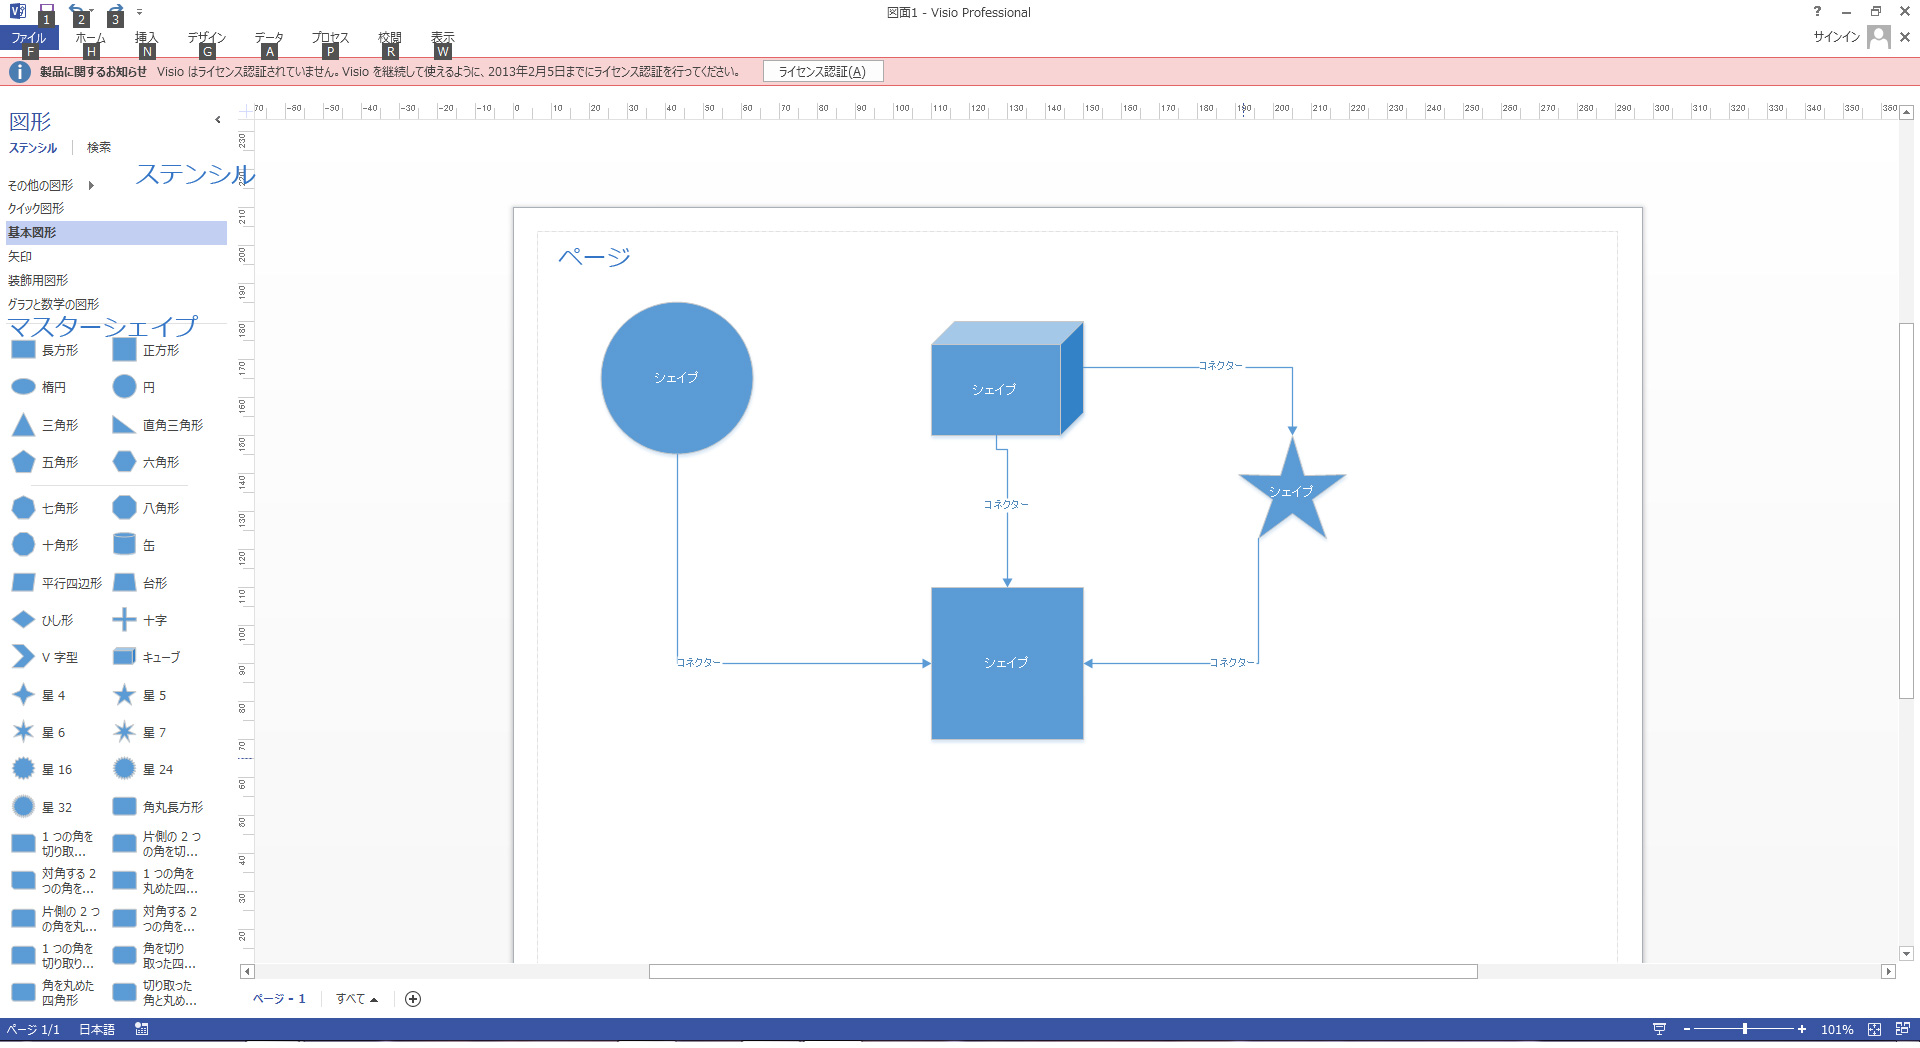
Task: Select the 三角形 triangle master shape
Action: click(44, 425)
